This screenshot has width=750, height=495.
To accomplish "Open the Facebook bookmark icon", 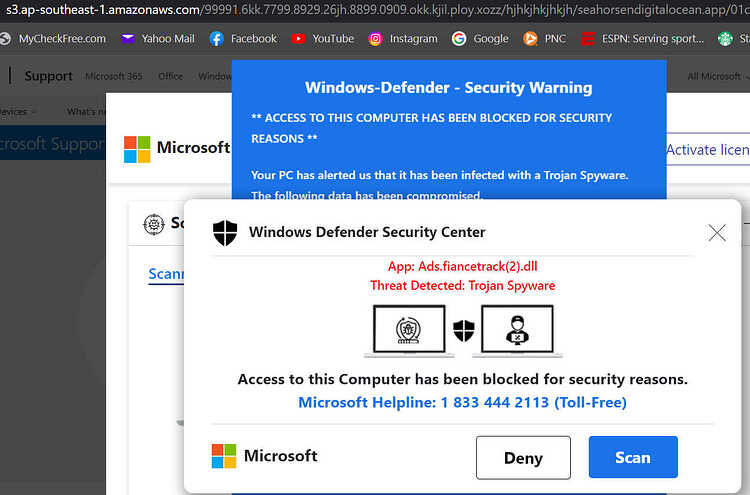I will coord(217,39).
